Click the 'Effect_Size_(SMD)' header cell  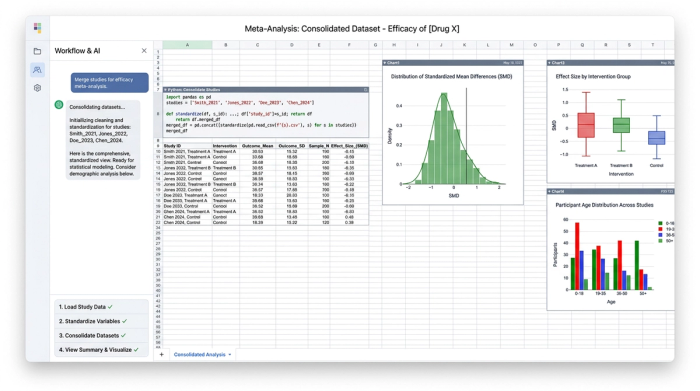(x=350, y=146)
